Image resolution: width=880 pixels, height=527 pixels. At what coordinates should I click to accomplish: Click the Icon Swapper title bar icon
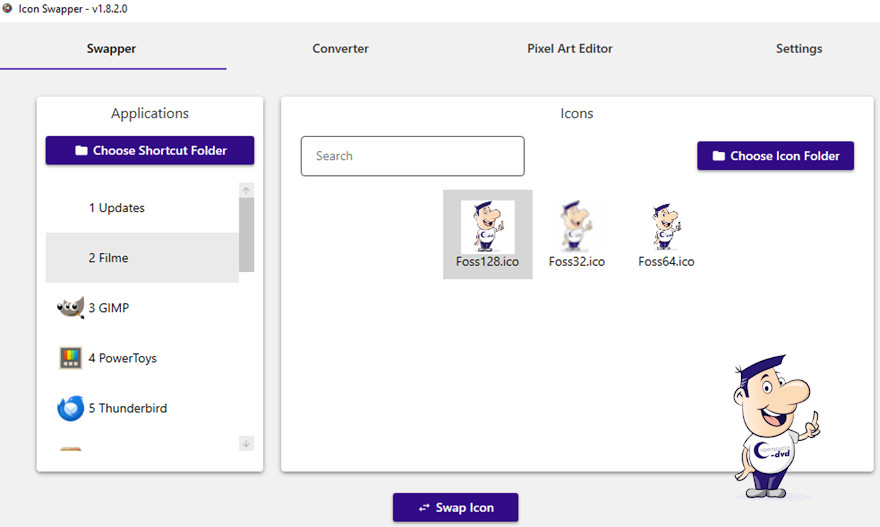click(8, 9)
